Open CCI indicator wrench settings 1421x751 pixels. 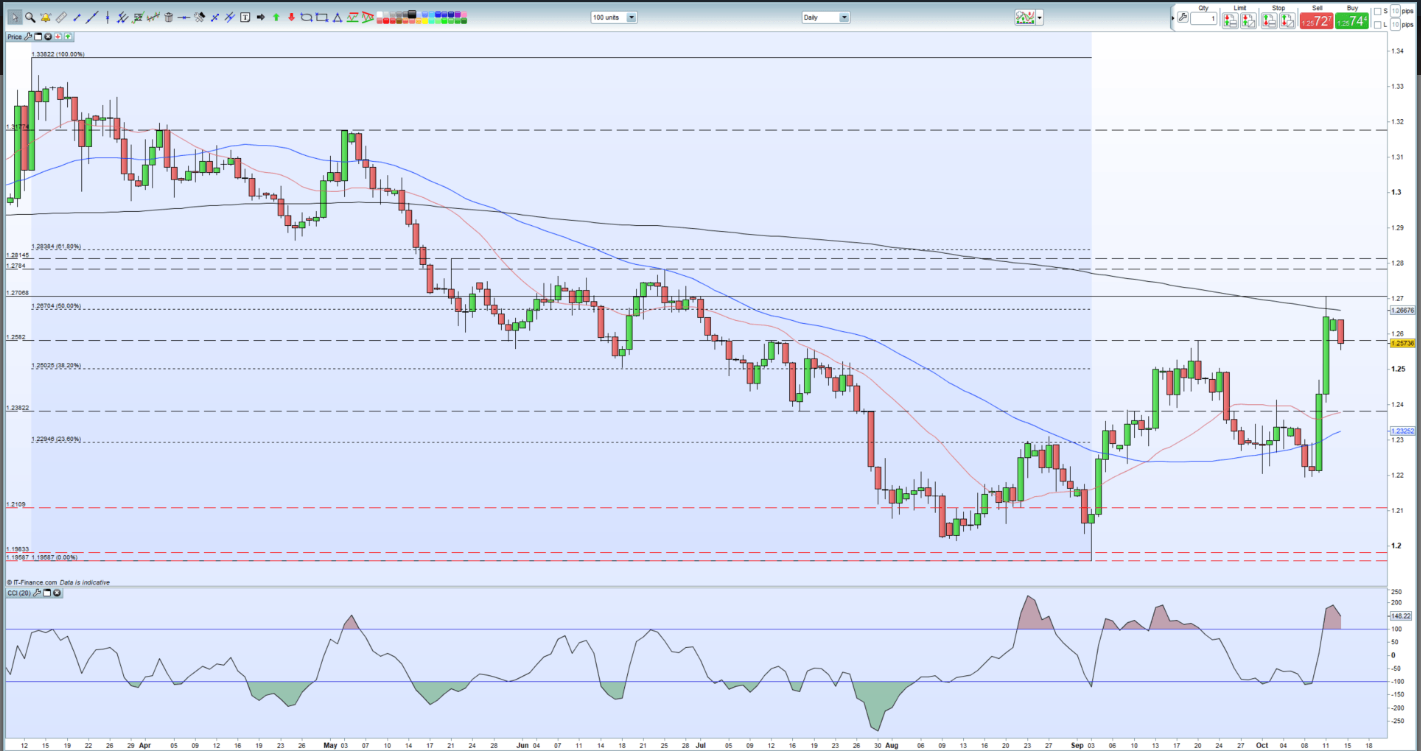point(35,593)
